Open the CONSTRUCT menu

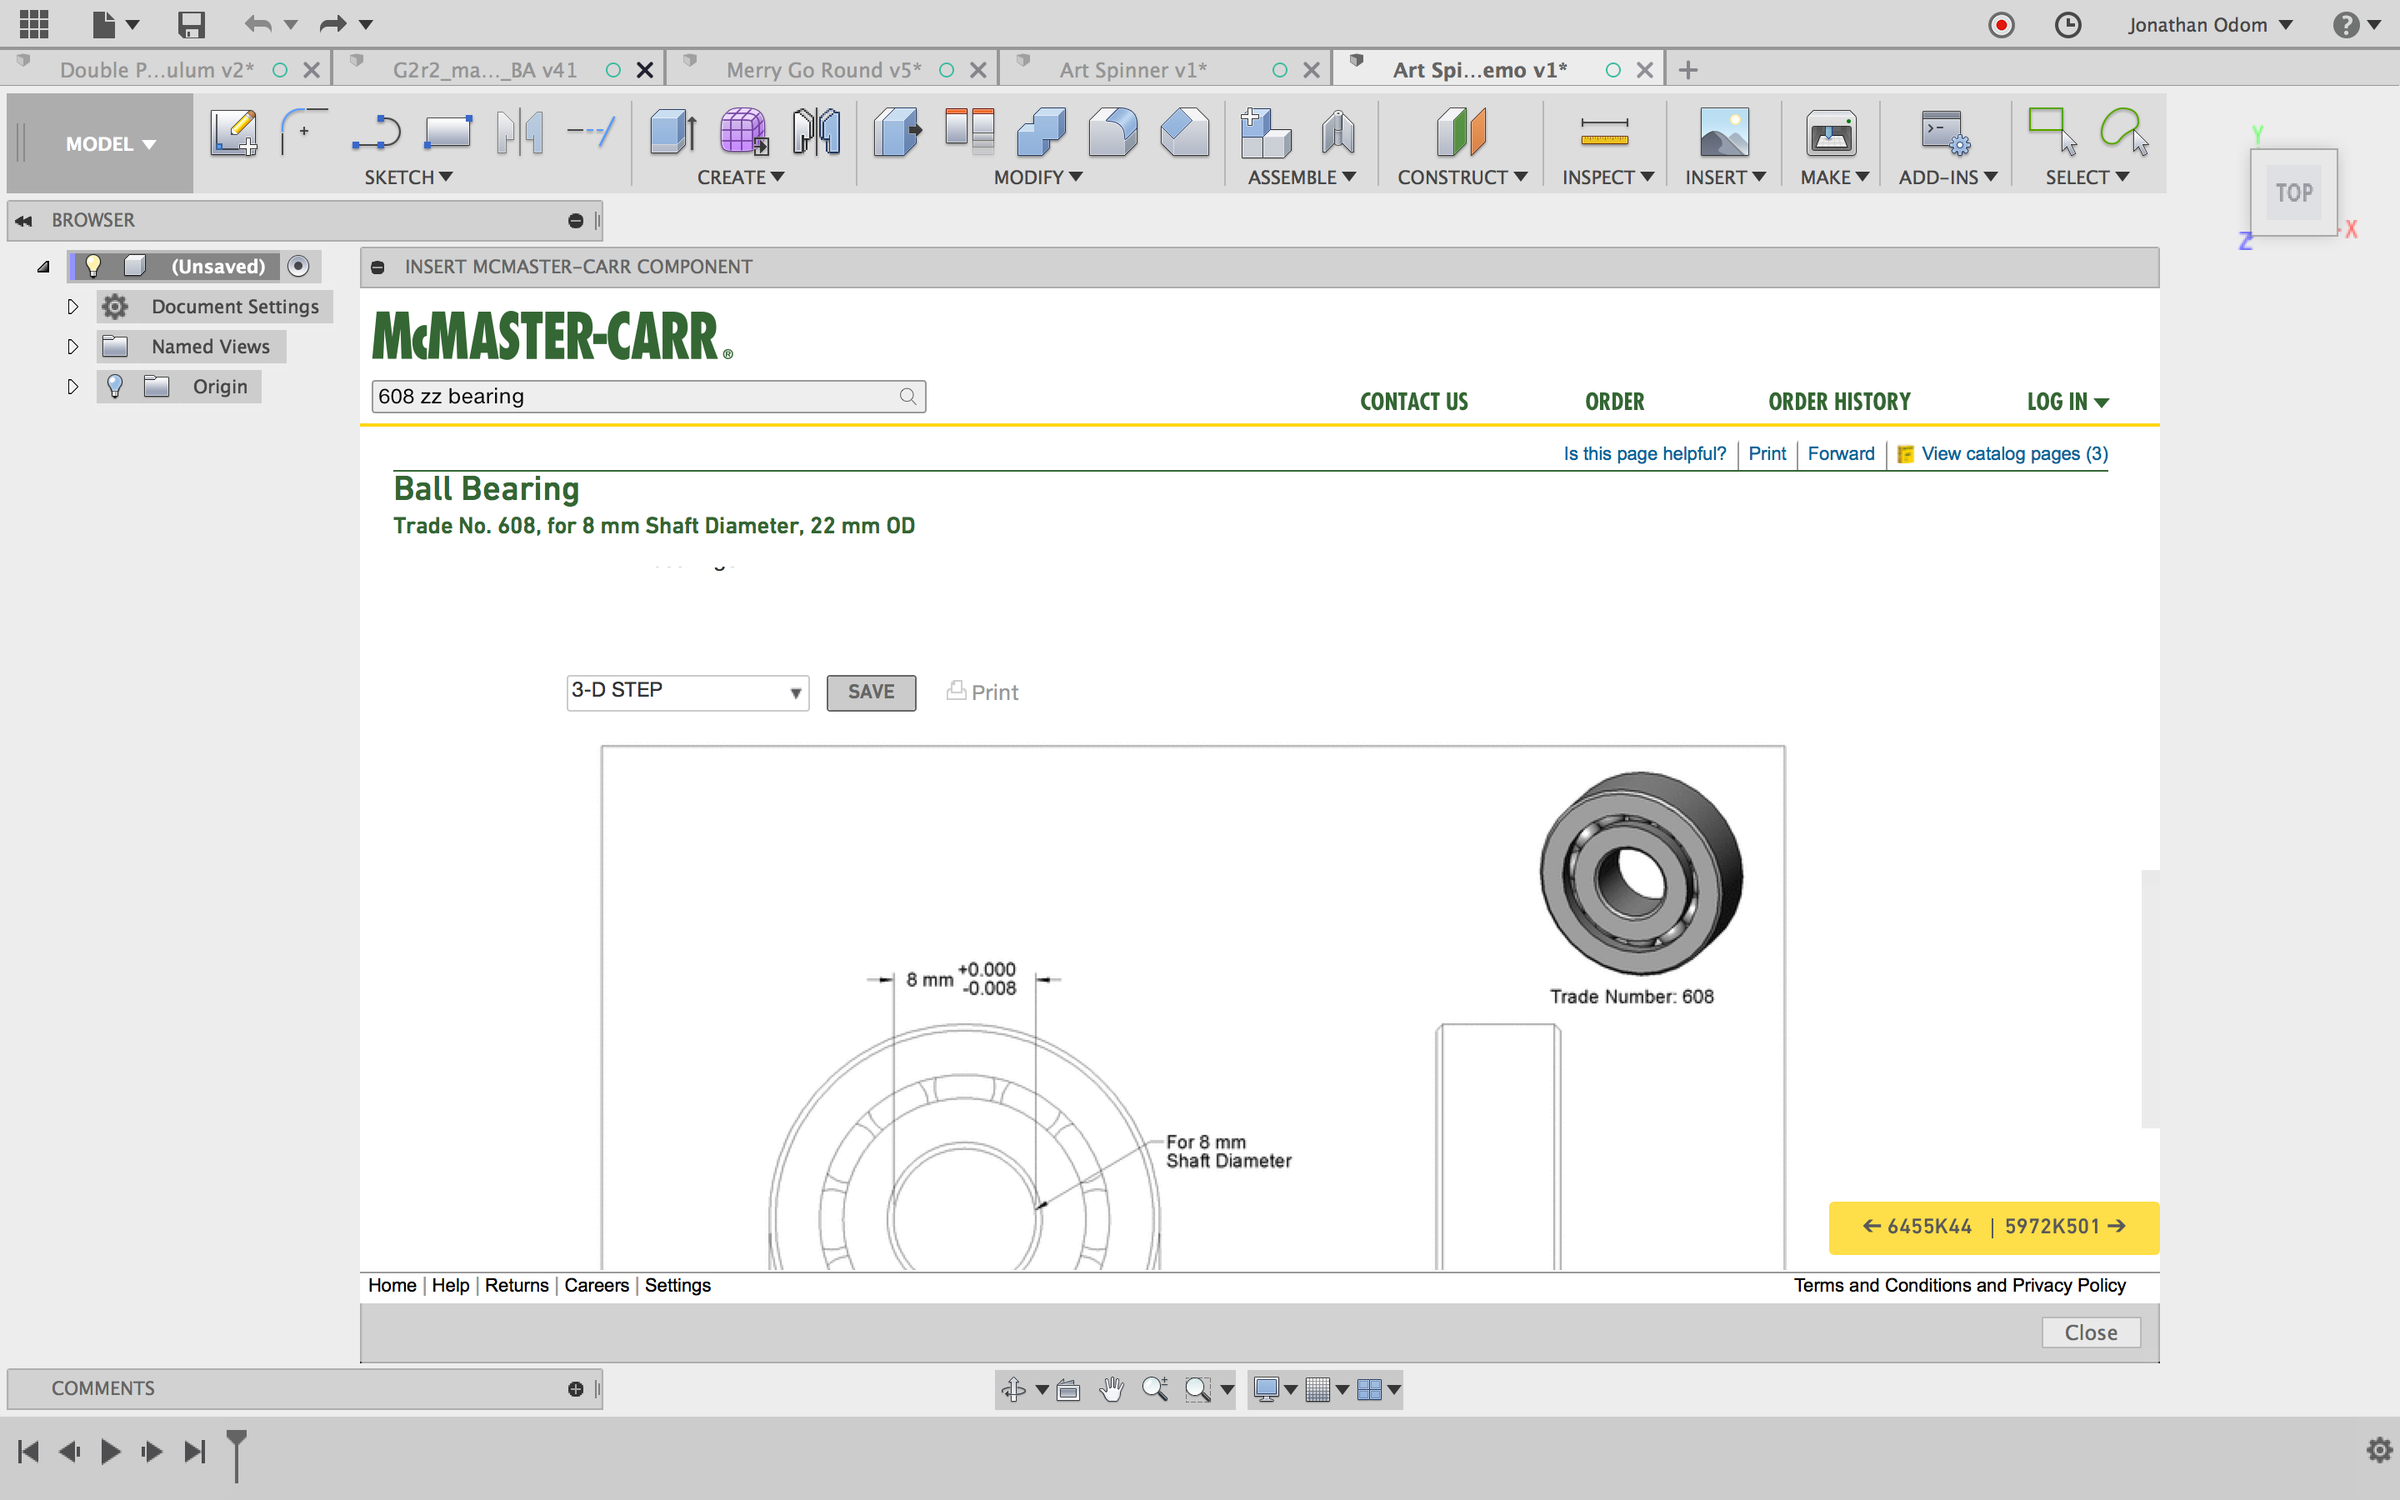click(x=1461, y=177)
